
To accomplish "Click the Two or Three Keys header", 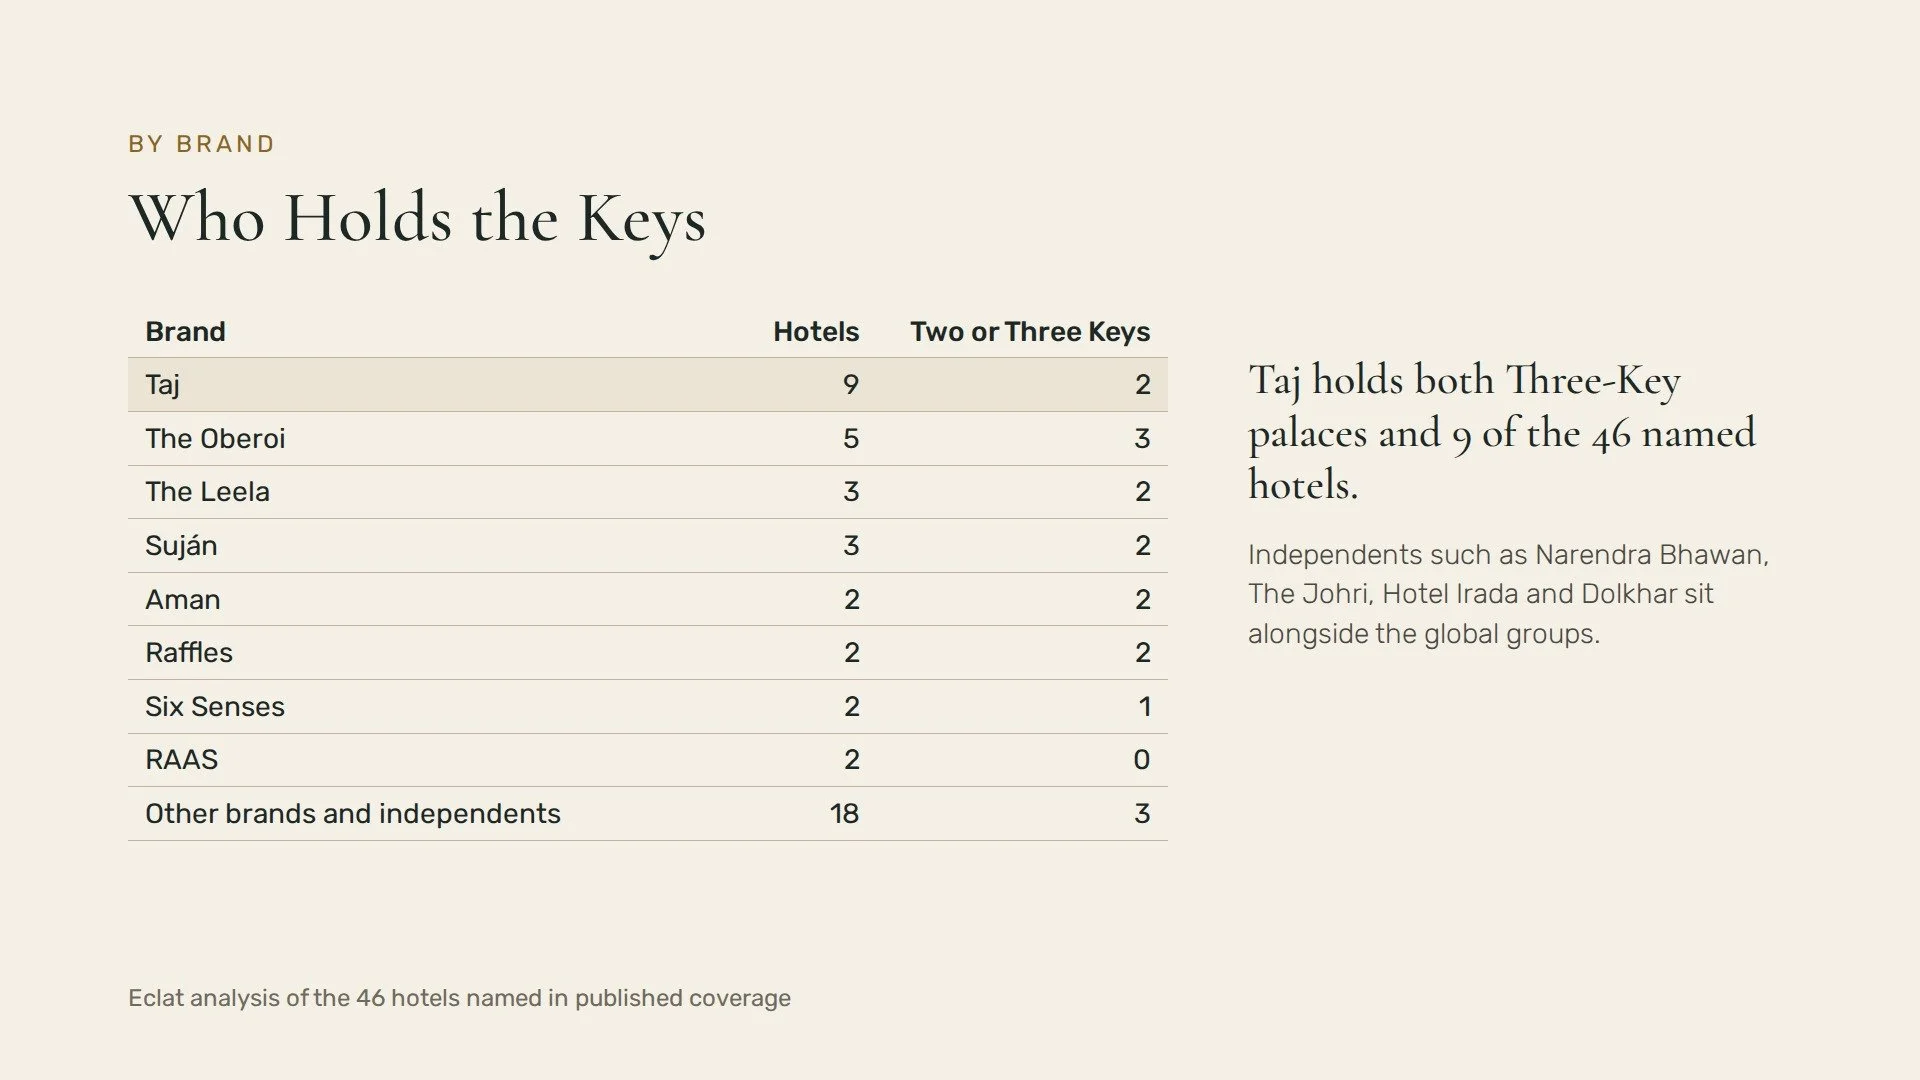I will (x=1030, y=332).
